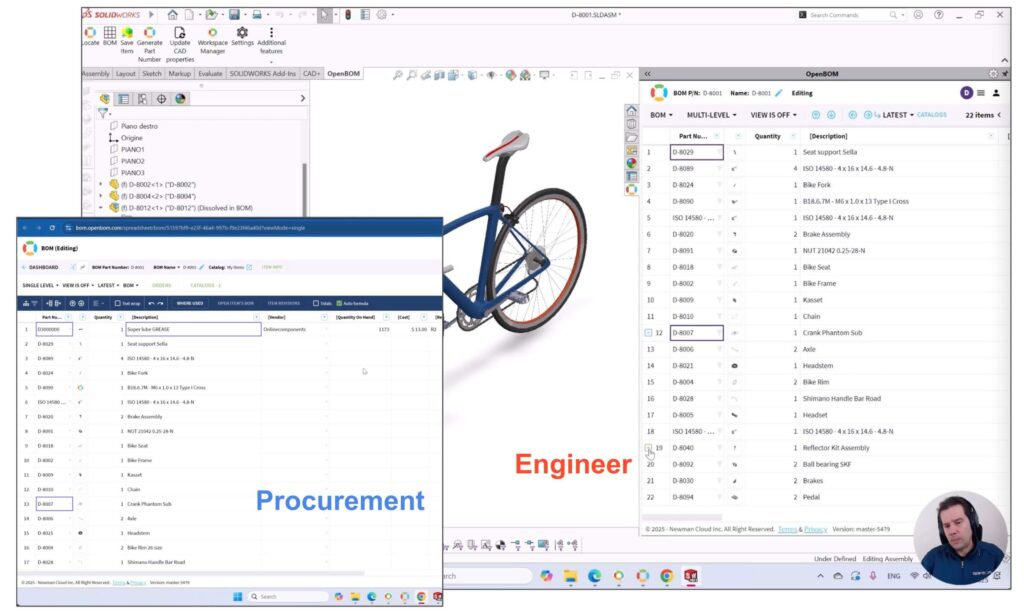
Task: Click the pencil edit icon next to Name D-8001
Action: click(x=778, y=93)
